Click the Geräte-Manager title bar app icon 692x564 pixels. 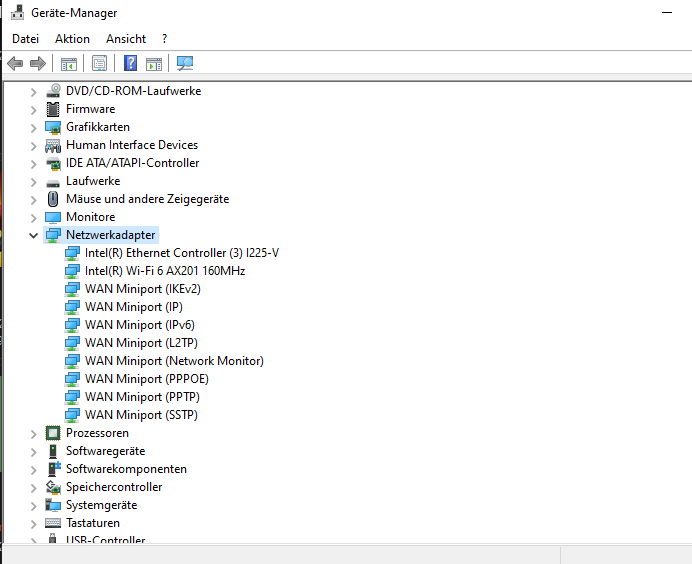18,12
